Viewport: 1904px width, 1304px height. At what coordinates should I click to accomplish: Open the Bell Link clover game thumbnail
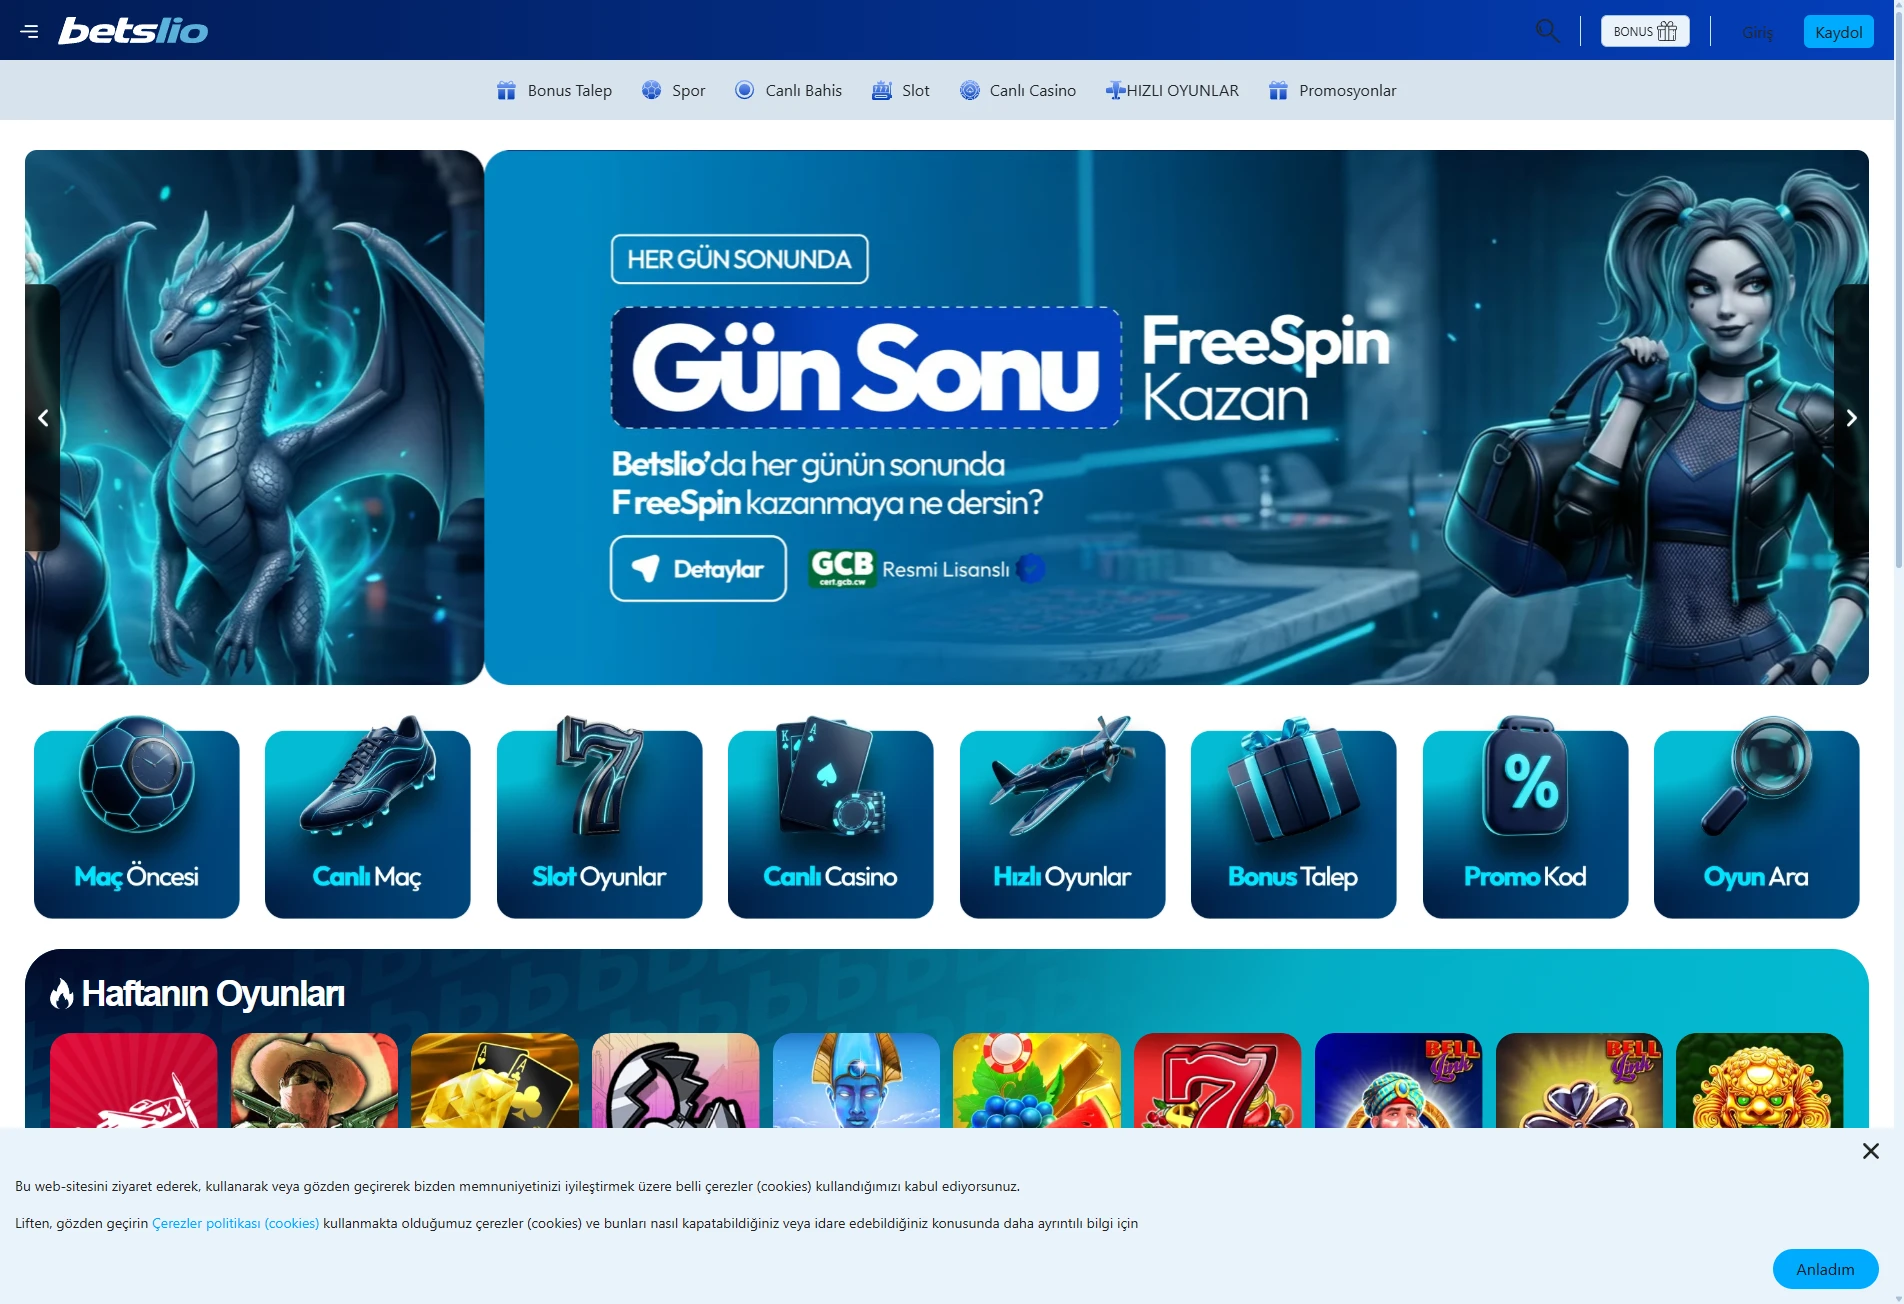tap(1580, 1081)
